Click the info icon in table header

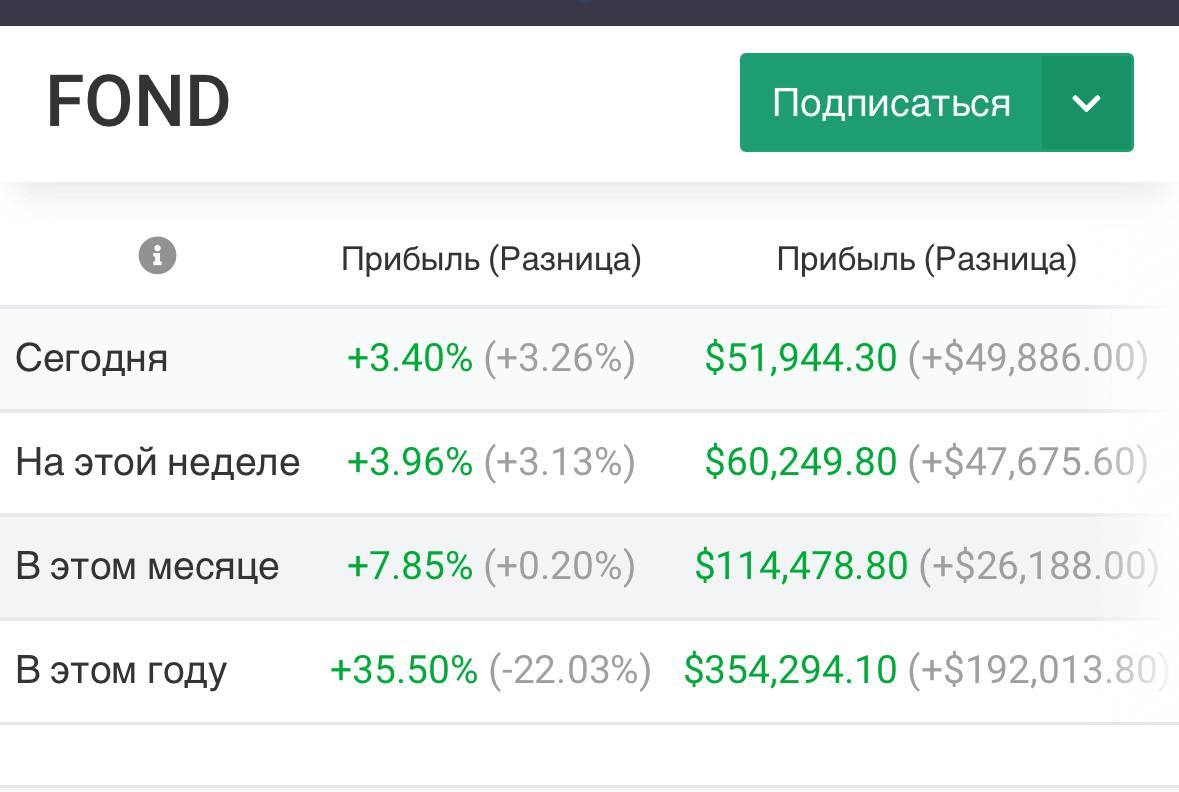click(157, 256)
